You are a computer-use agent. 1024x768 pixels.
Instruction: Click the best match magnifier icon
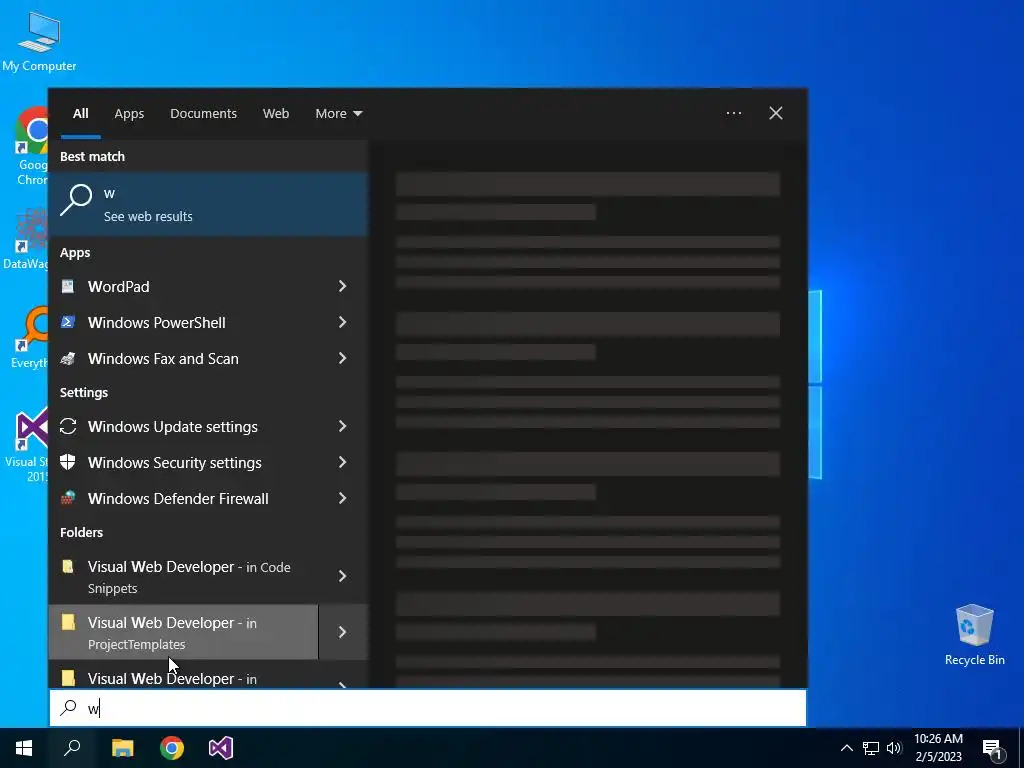pyautogui.click(x=76, y=200)
